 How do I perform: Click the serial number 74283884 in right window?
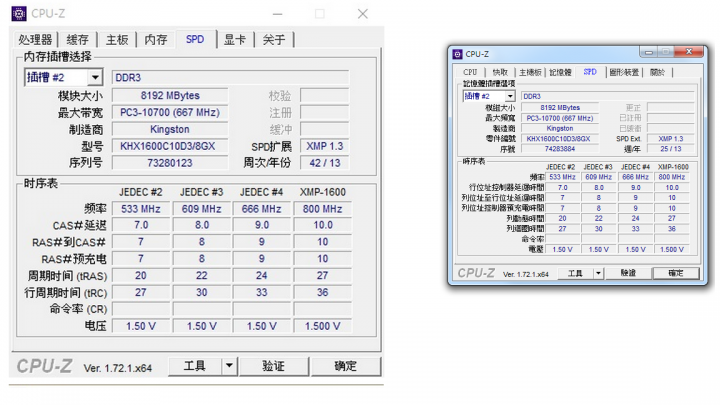(x=560, y=149)
